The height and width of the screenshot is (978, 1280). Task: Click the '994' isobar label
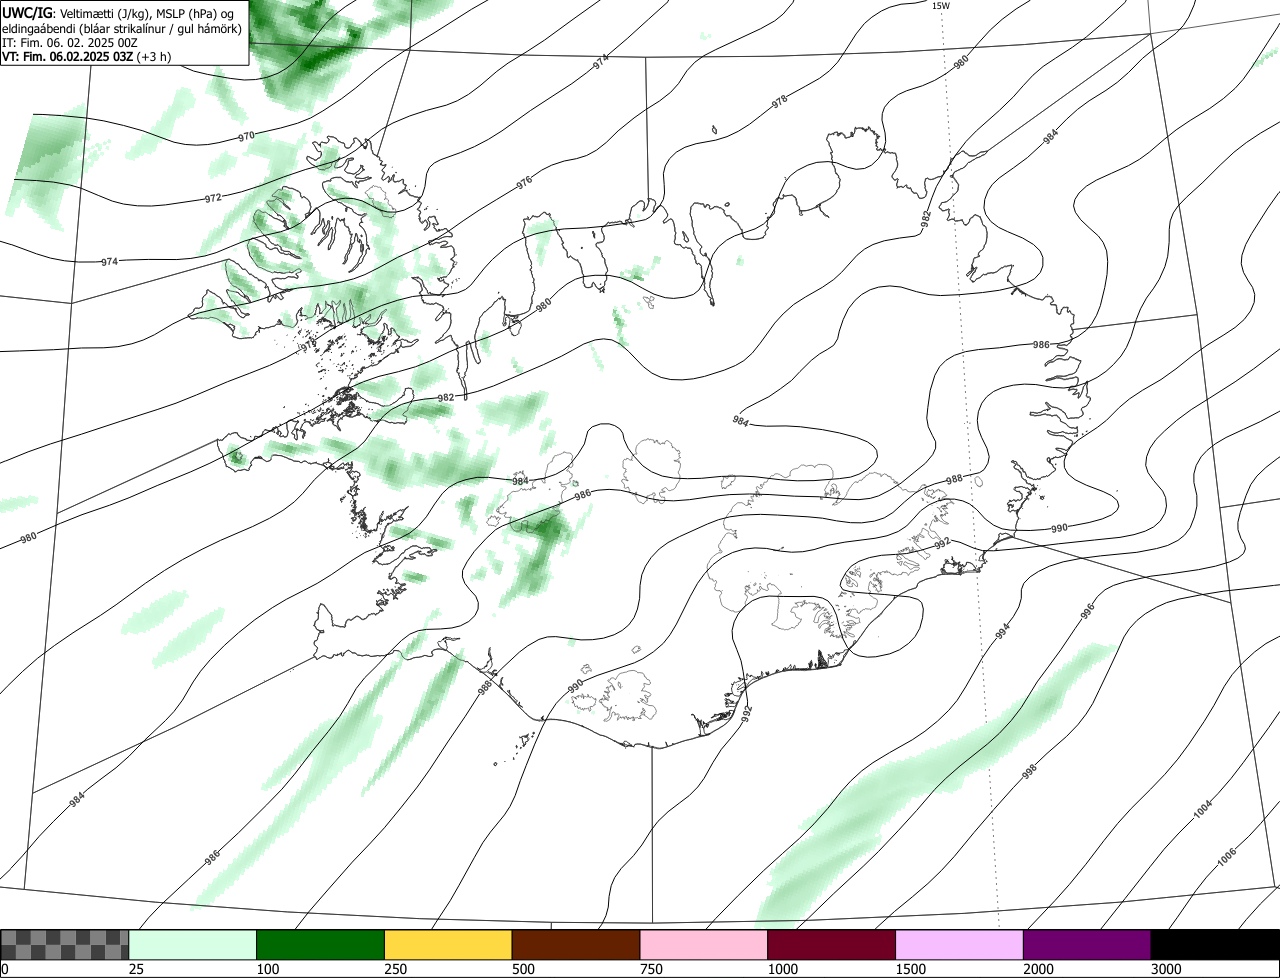[x=1002, y=630]
